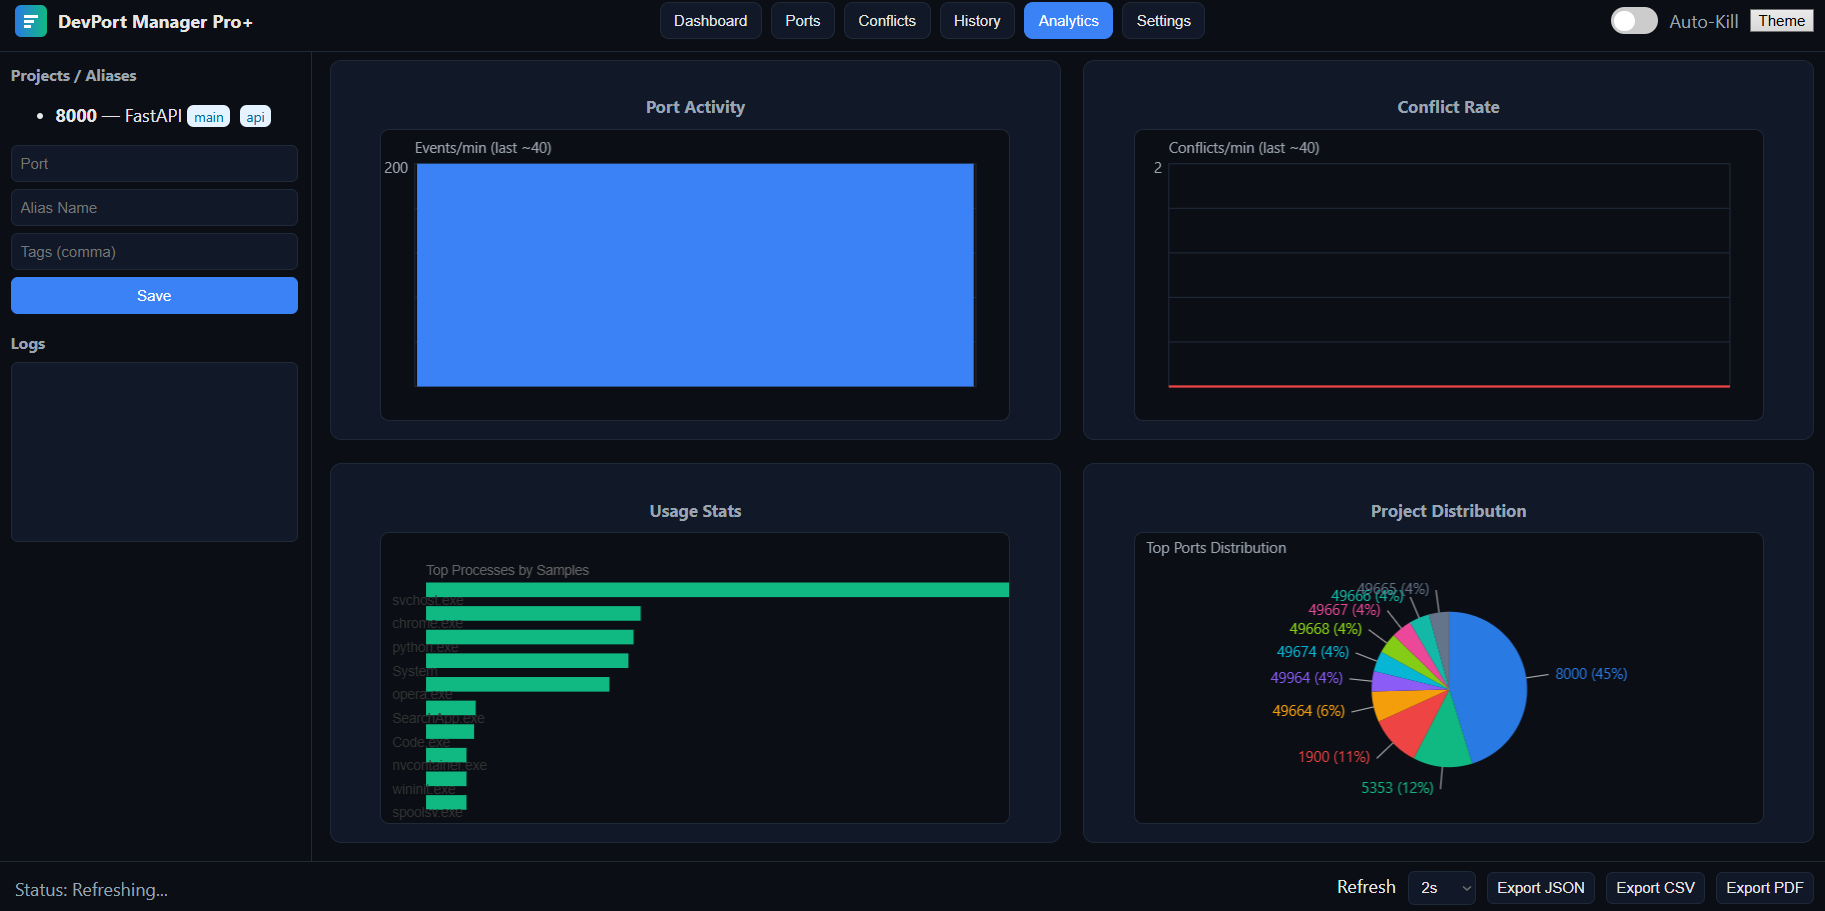1825x911 pixels.
Task: Click the DevPort Manager logo icon
Action: pos(31,21)
